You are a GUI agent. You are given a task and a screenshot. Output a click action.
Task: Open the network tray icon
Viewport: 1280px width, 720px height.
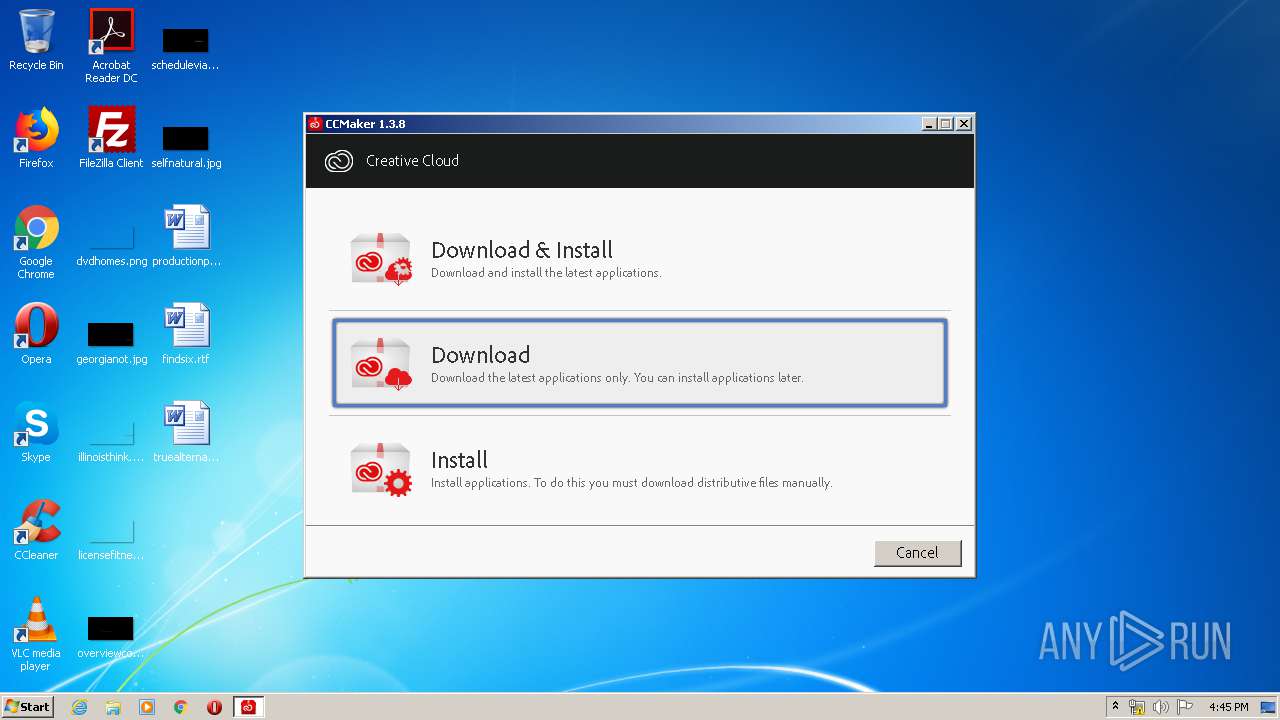(x=1137, y=707)
